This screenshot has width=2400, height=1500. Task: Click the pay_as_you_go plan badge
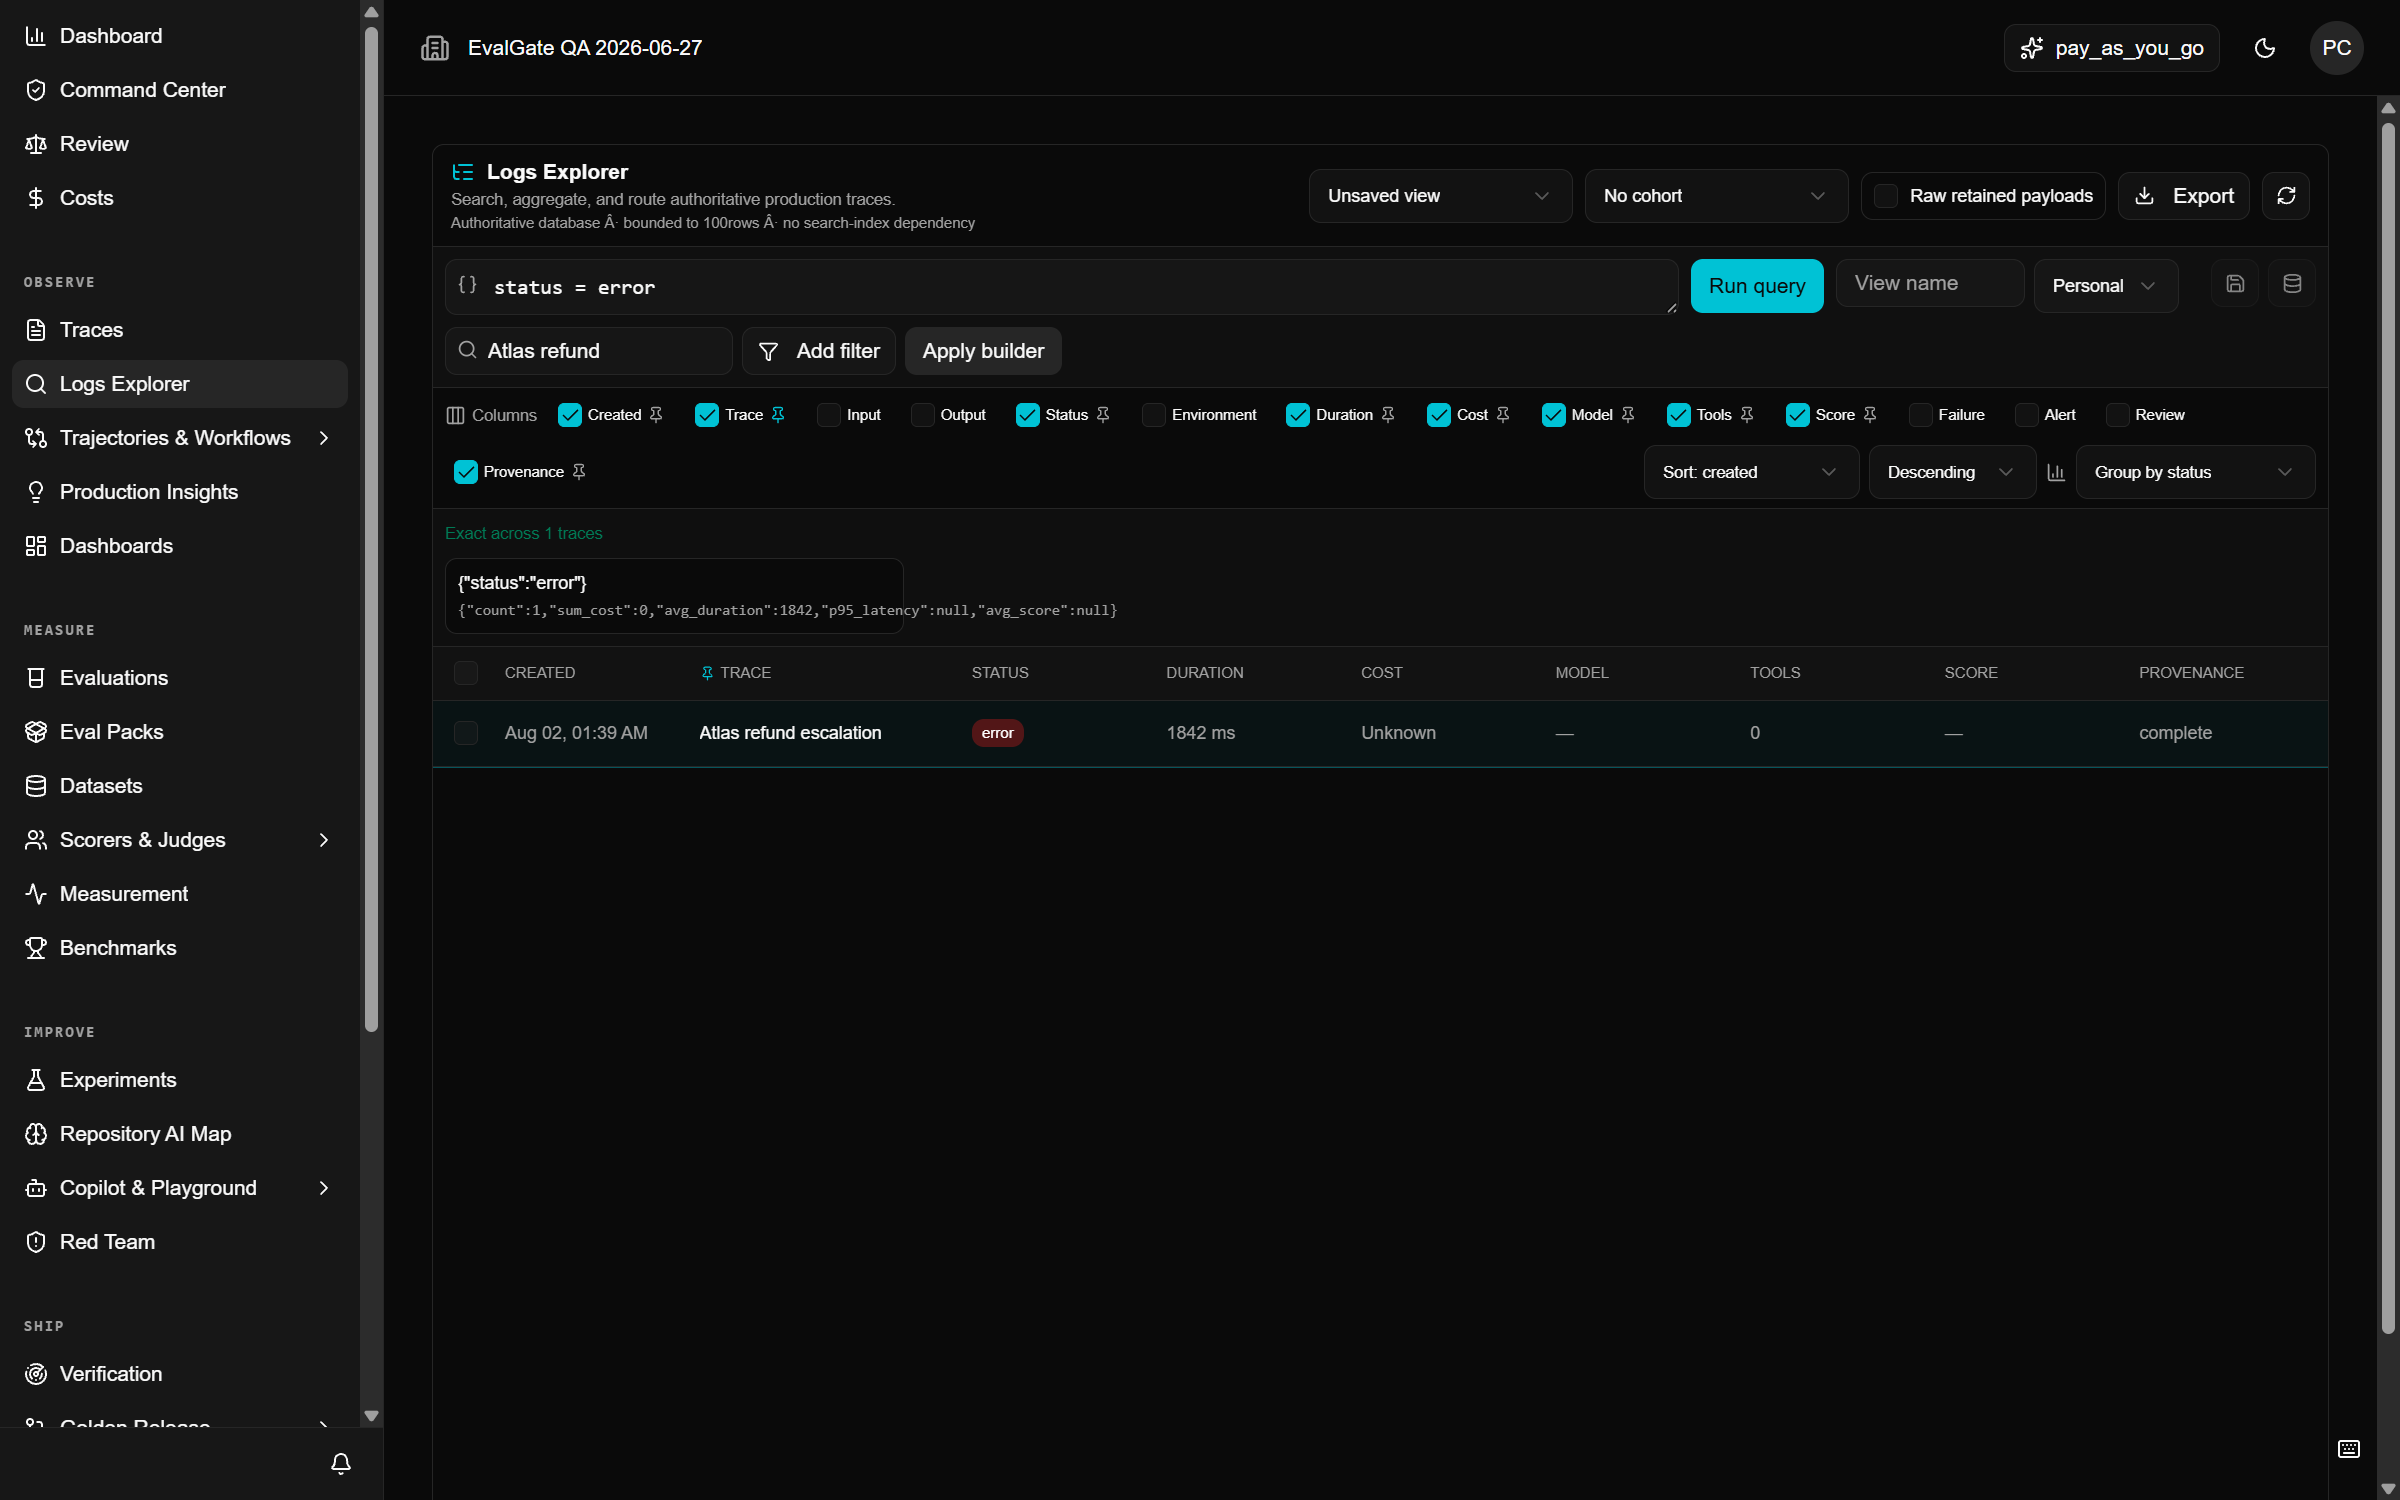point(2111,48)
